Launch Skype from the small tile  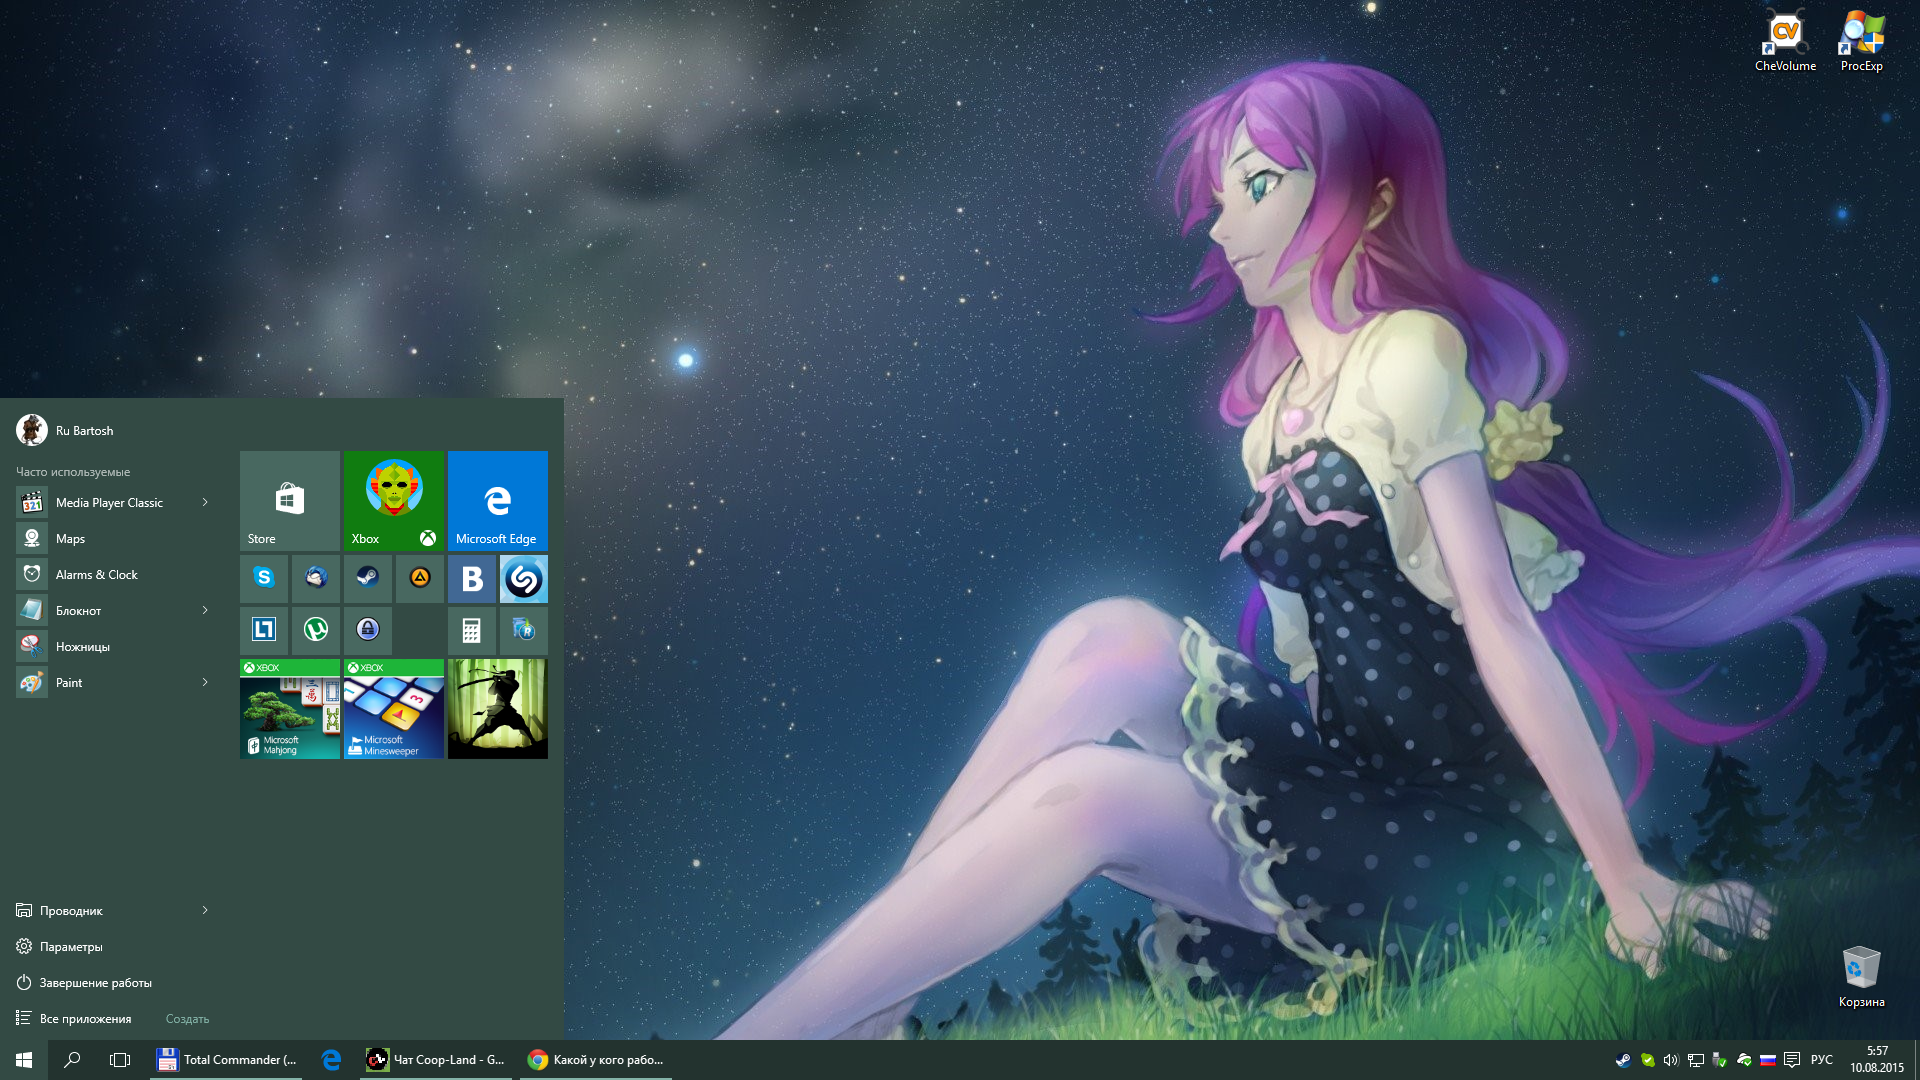coord(264,578)
